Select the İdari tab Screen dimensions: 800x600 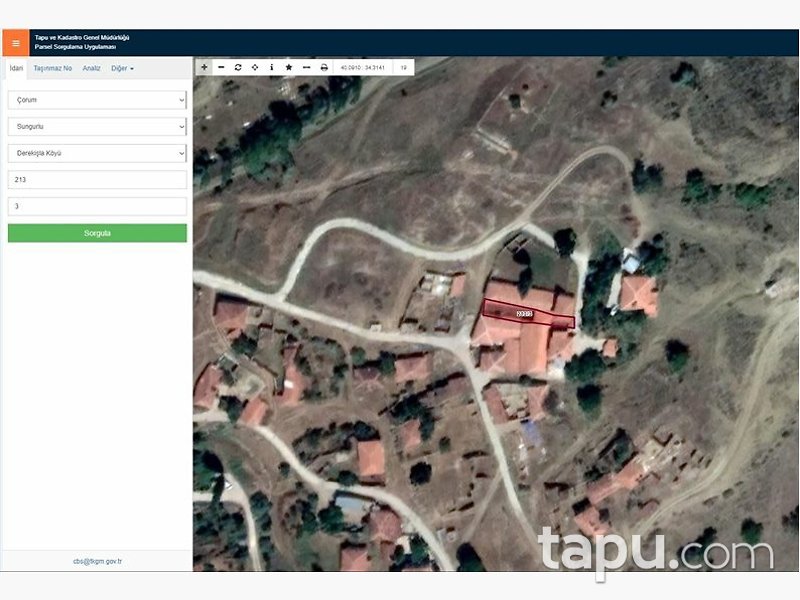(x=18, y=69)
